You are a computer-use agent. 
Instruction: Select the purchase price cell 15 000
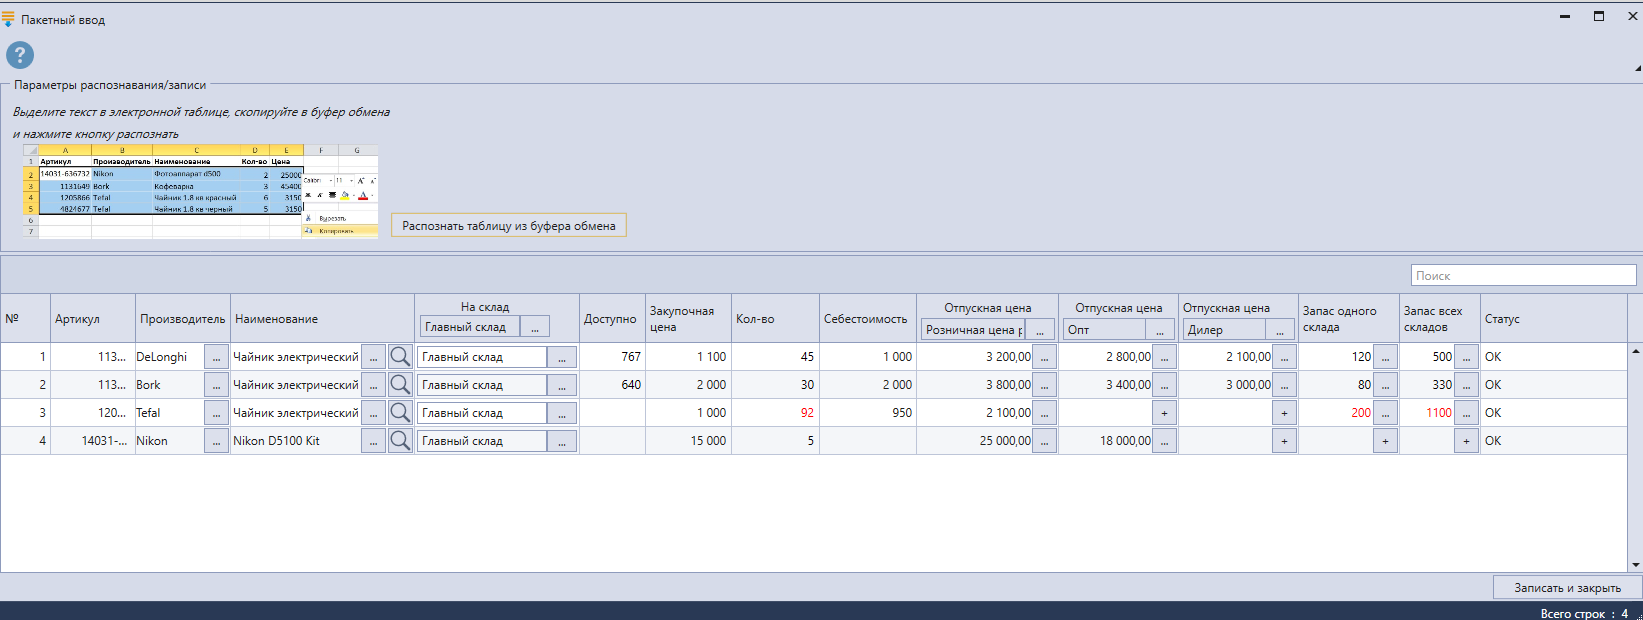pos(688,441)
